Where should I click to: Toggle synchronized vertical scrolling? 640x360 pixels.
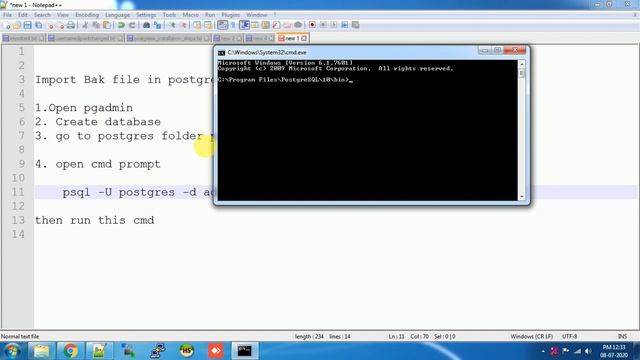(198, 25)
